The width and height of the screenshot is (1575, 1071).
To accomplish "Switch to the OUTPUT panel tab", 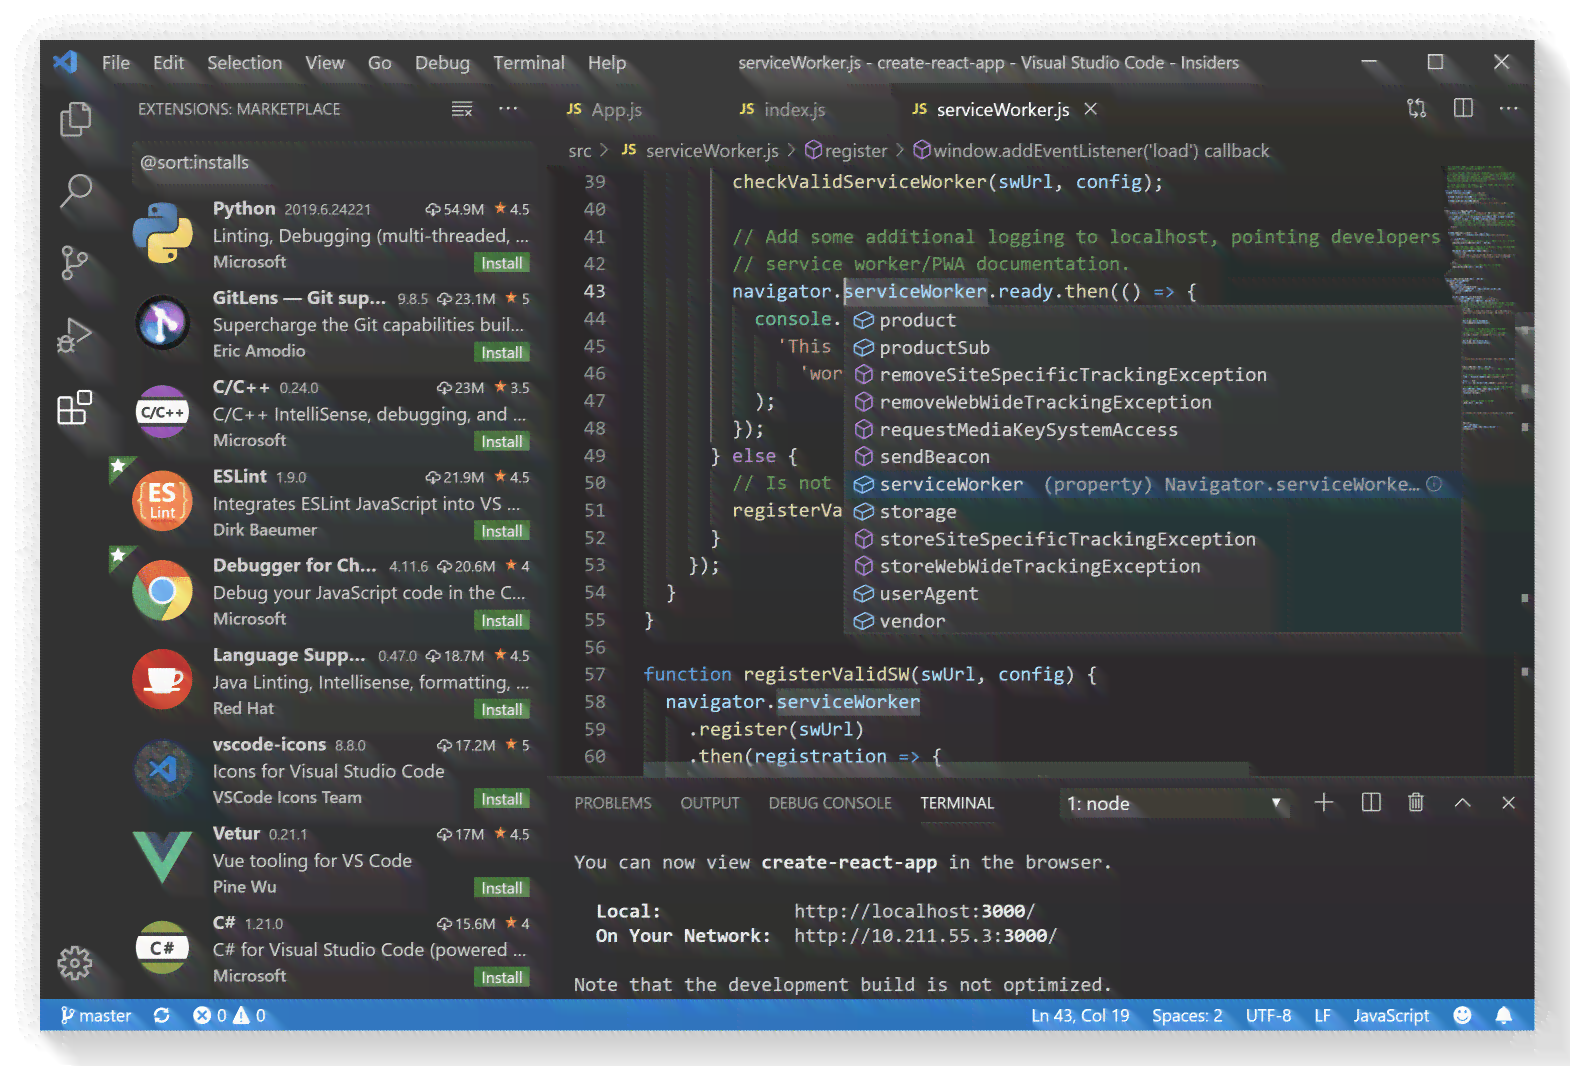I will pyautogui.click(x=710, y=804).
